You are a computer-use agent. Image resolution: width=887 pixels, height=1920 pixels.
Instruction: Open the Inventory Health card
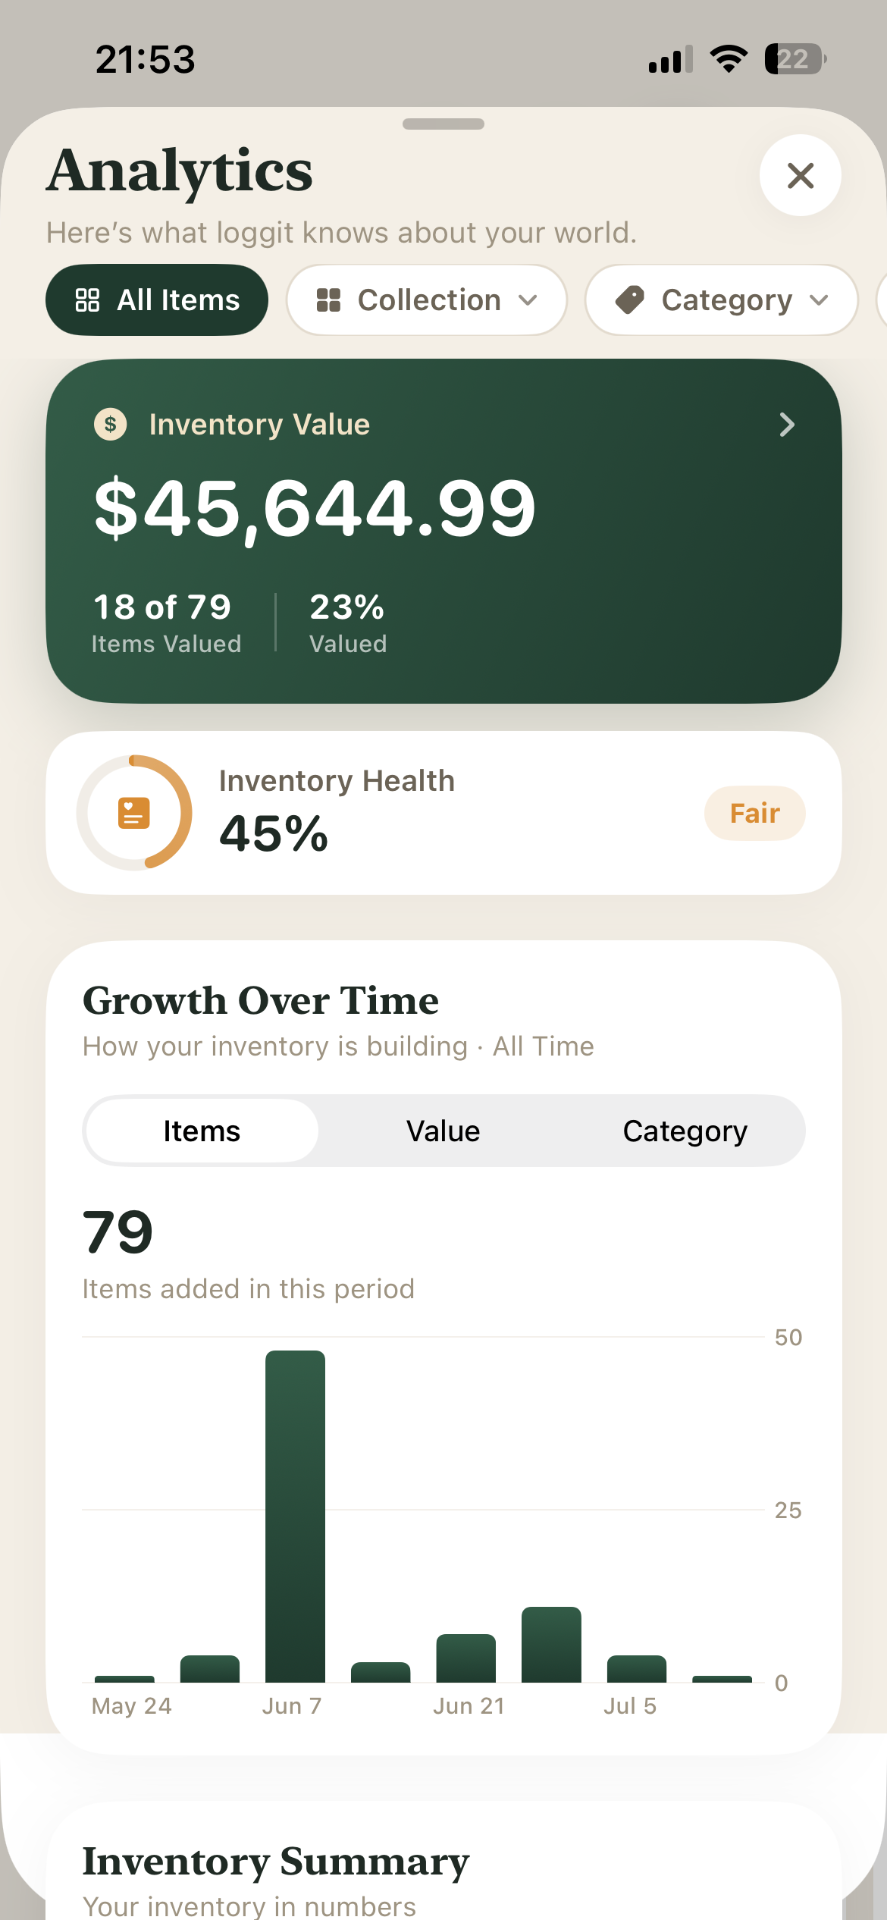click(x=444, y=813)
